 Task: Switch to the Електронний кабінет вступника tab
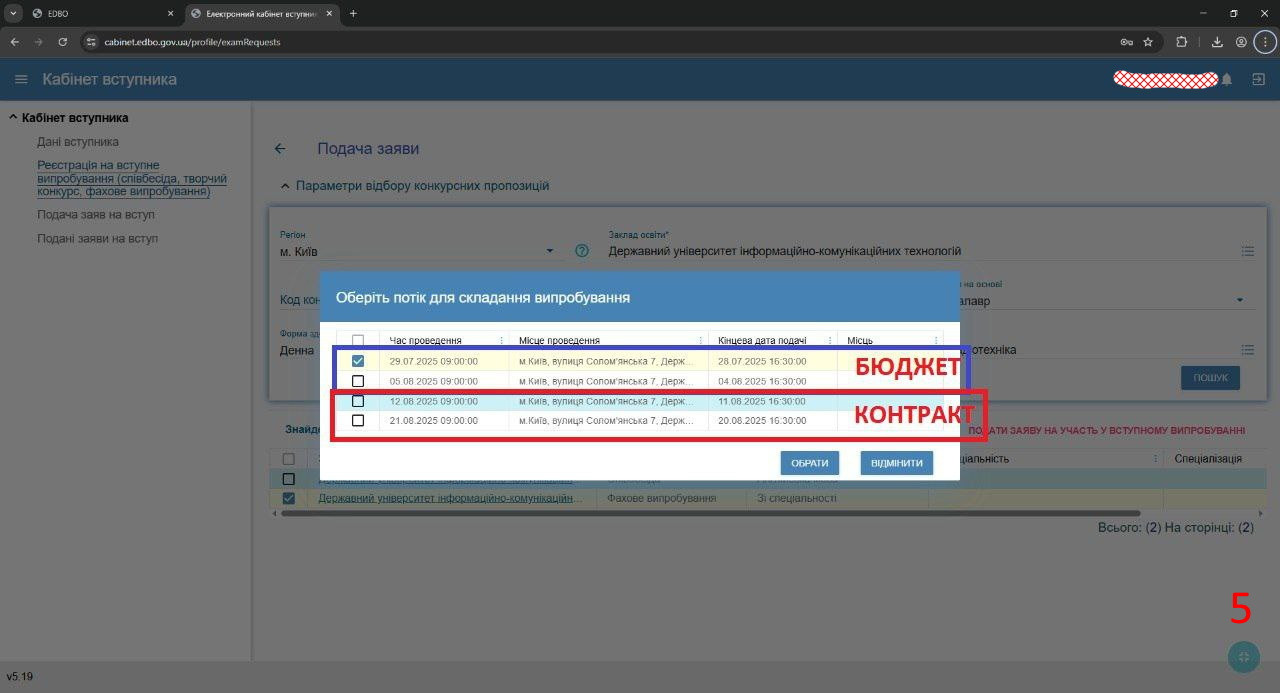tap(263, 14)
